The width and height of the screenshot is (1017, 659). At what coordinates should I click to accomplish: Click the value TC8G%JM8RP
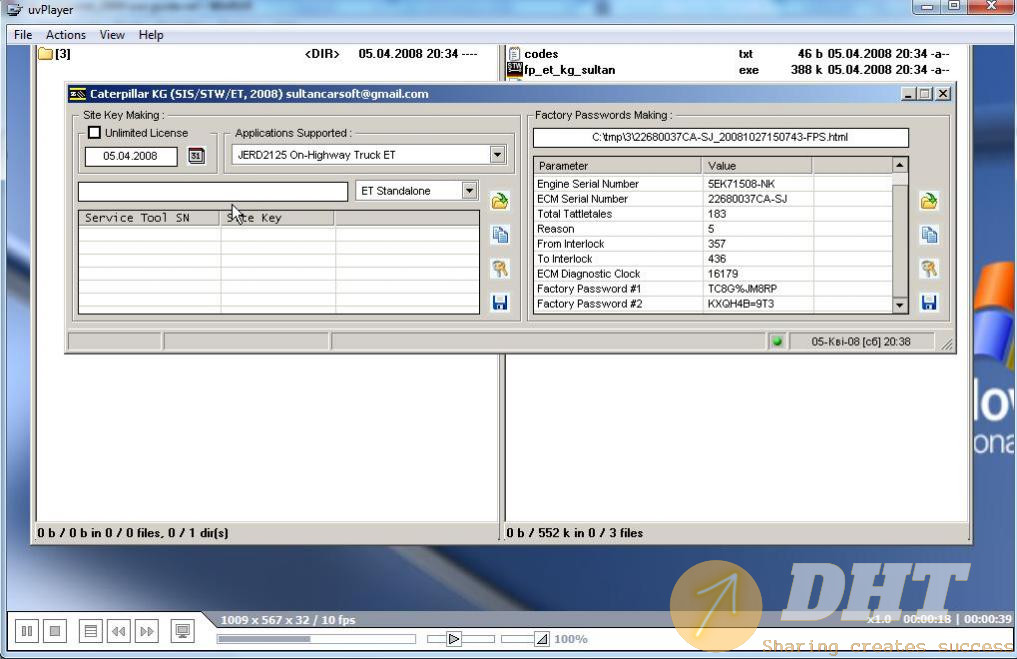(742, 289)
